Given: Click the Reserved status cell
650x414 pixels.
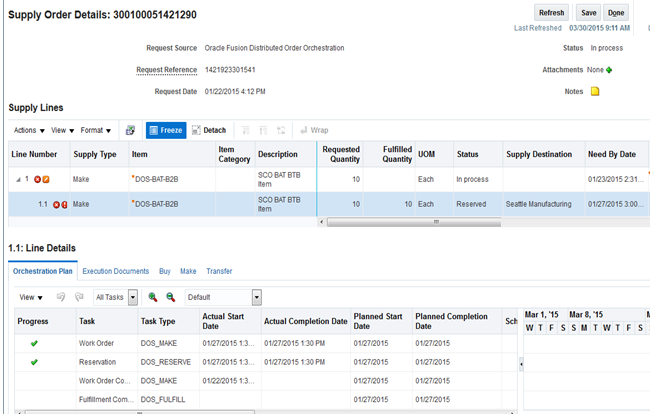Looking at the screenshot, I should pos(478,204).
